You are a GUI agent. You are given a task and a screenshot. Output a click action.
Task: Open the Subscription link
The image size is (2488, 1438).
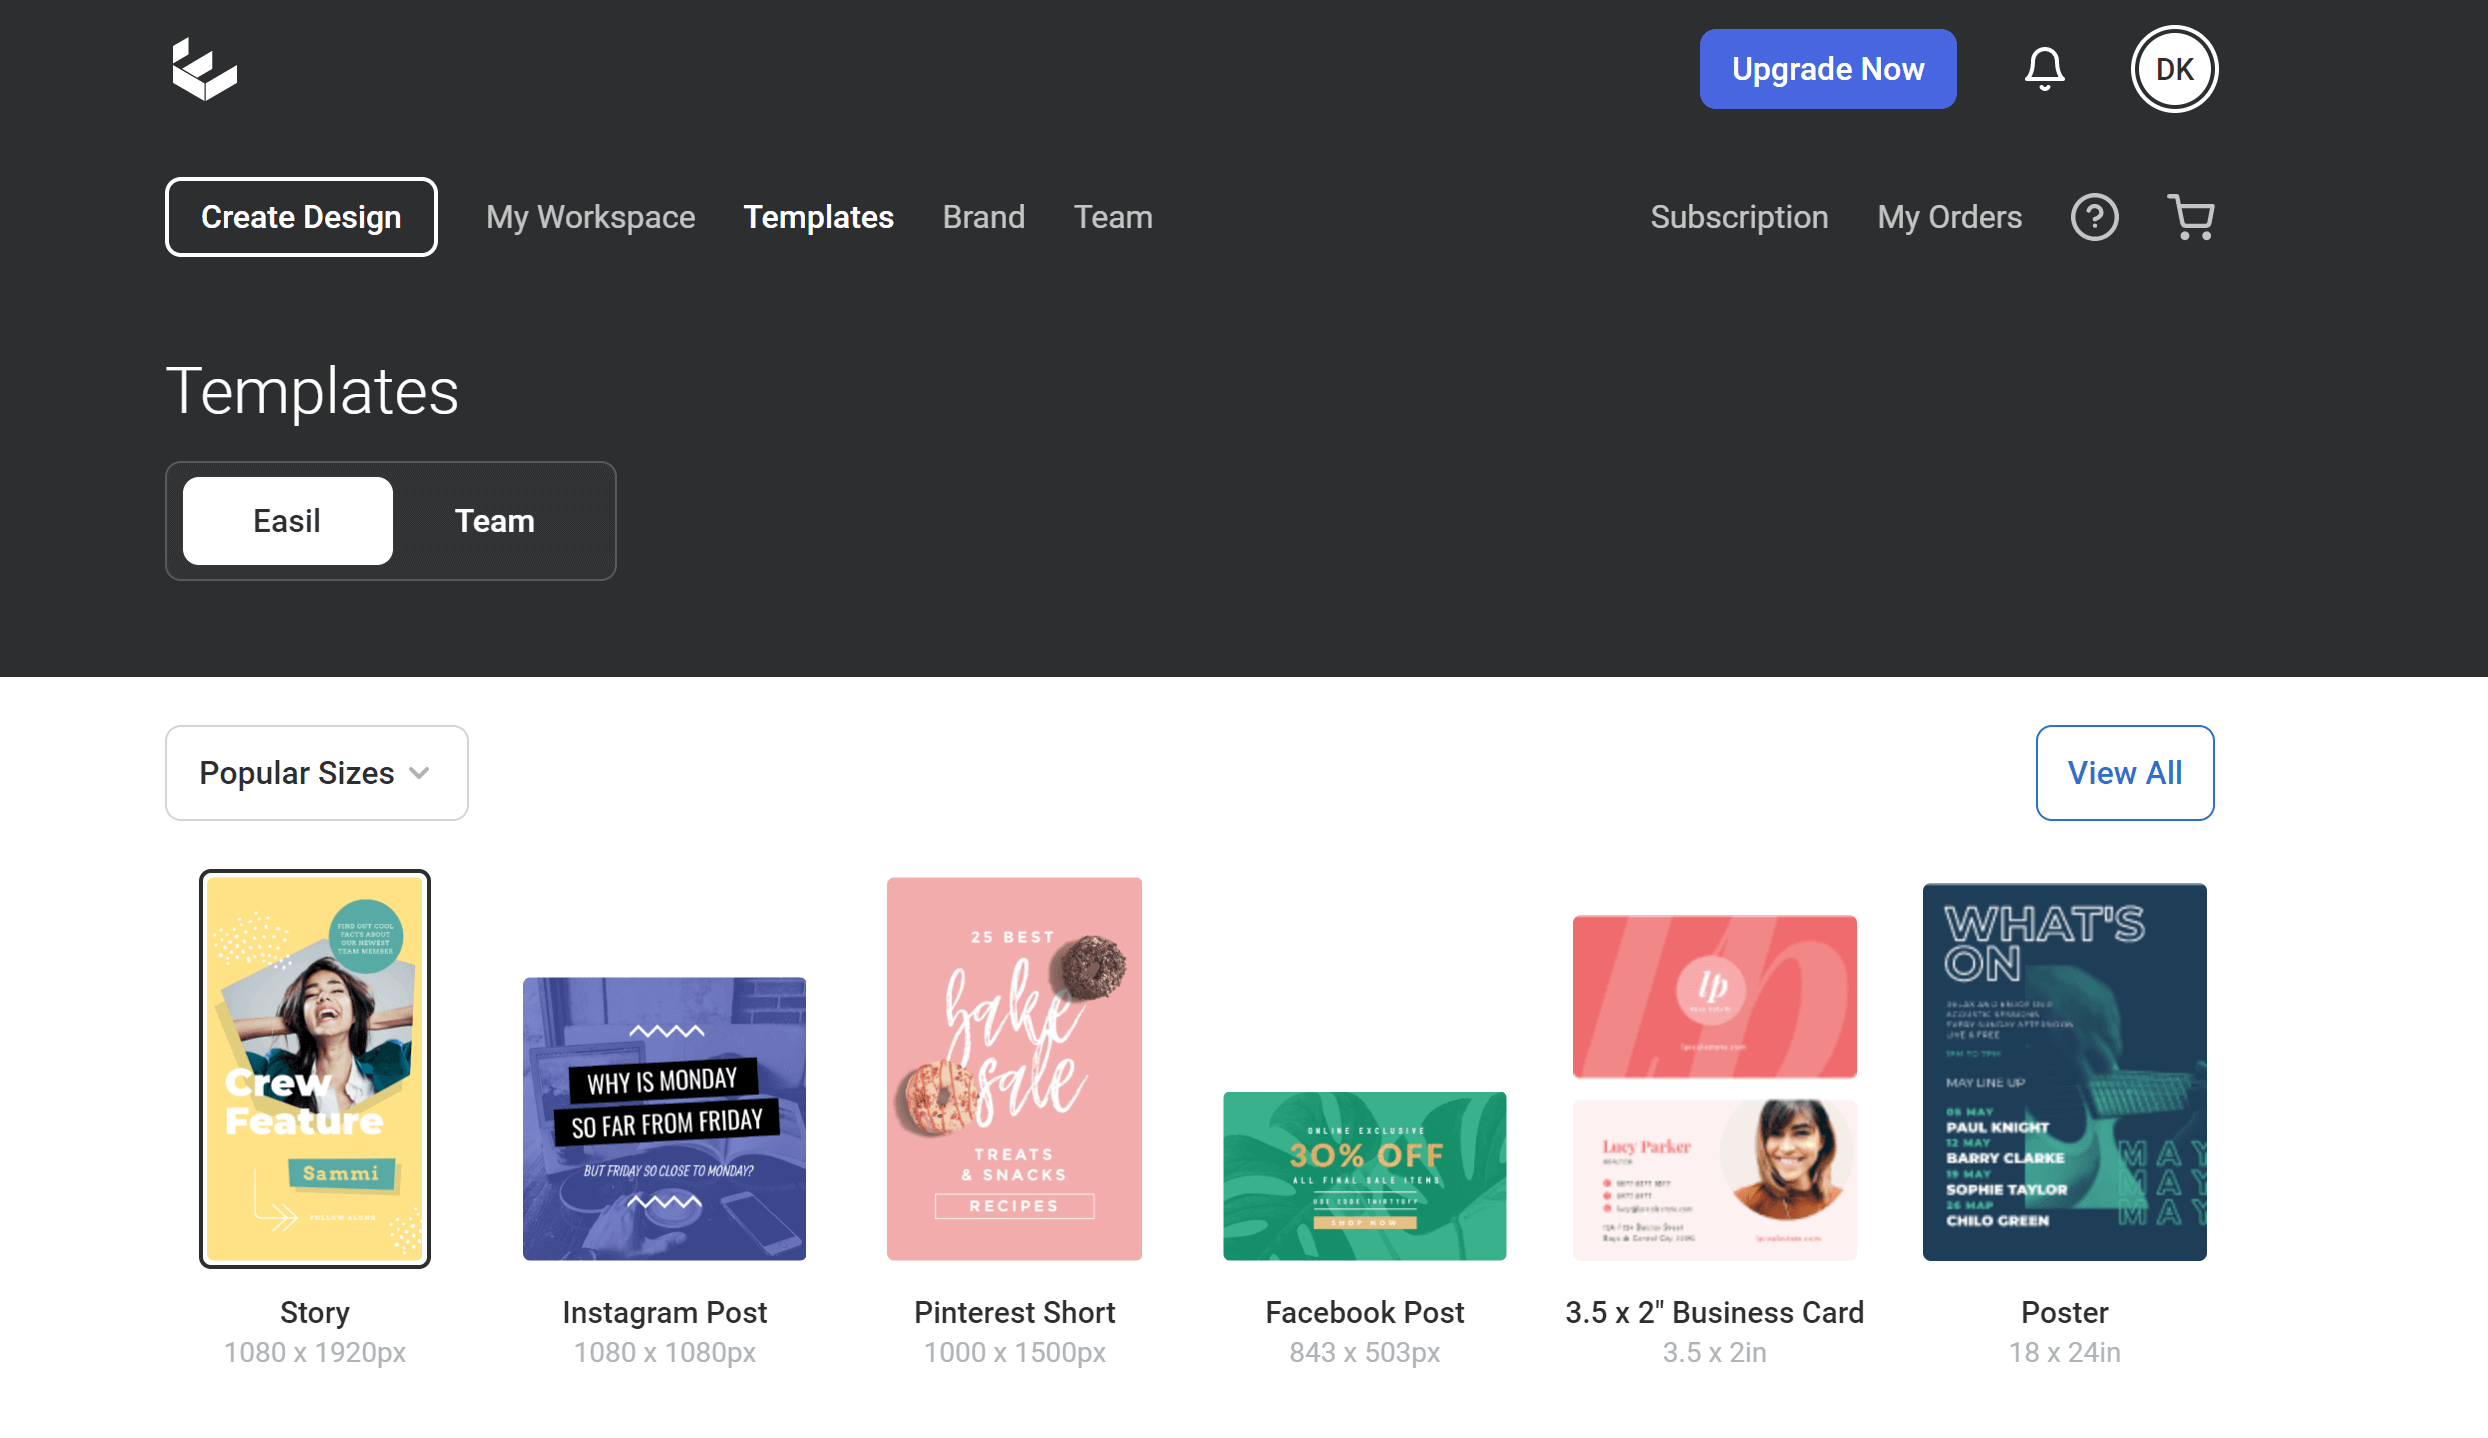point(1739,217)
